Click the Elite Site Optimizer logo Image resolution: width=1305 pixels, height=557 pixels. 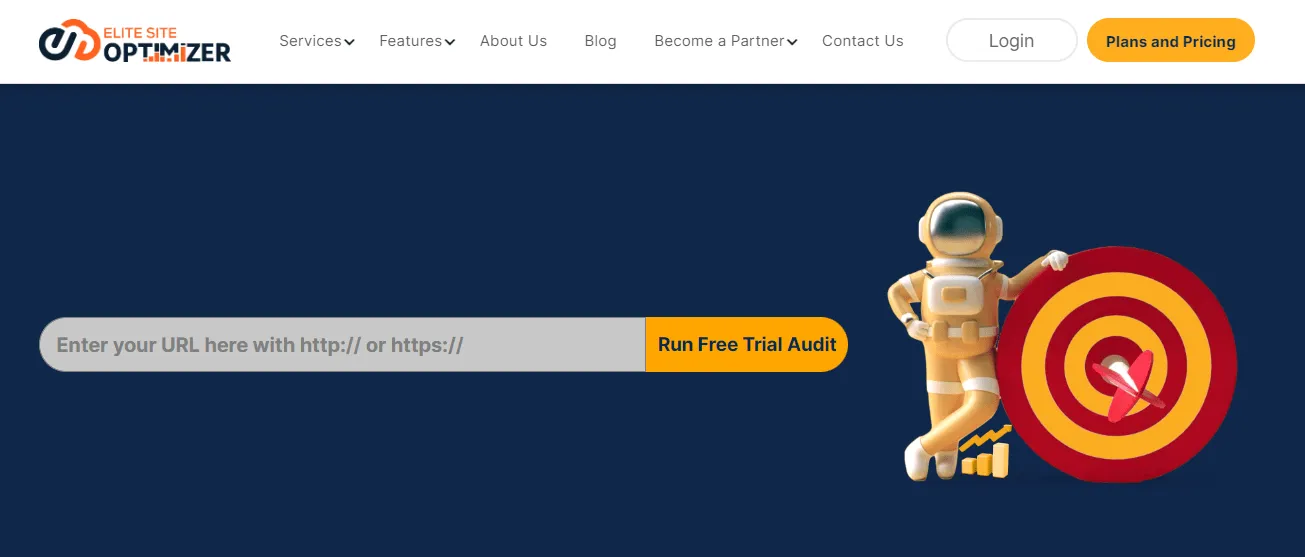[x=135, y=41]
